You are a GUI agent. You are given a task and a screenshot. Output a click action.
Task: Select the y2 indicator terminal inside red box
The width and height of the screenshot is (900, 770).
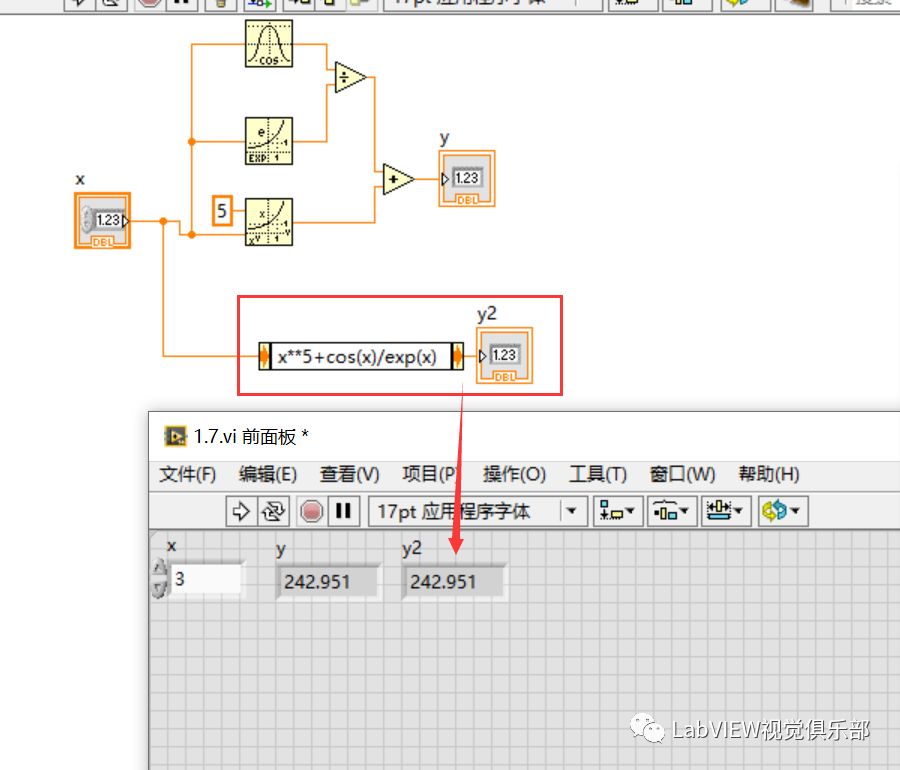pos(506,354)
